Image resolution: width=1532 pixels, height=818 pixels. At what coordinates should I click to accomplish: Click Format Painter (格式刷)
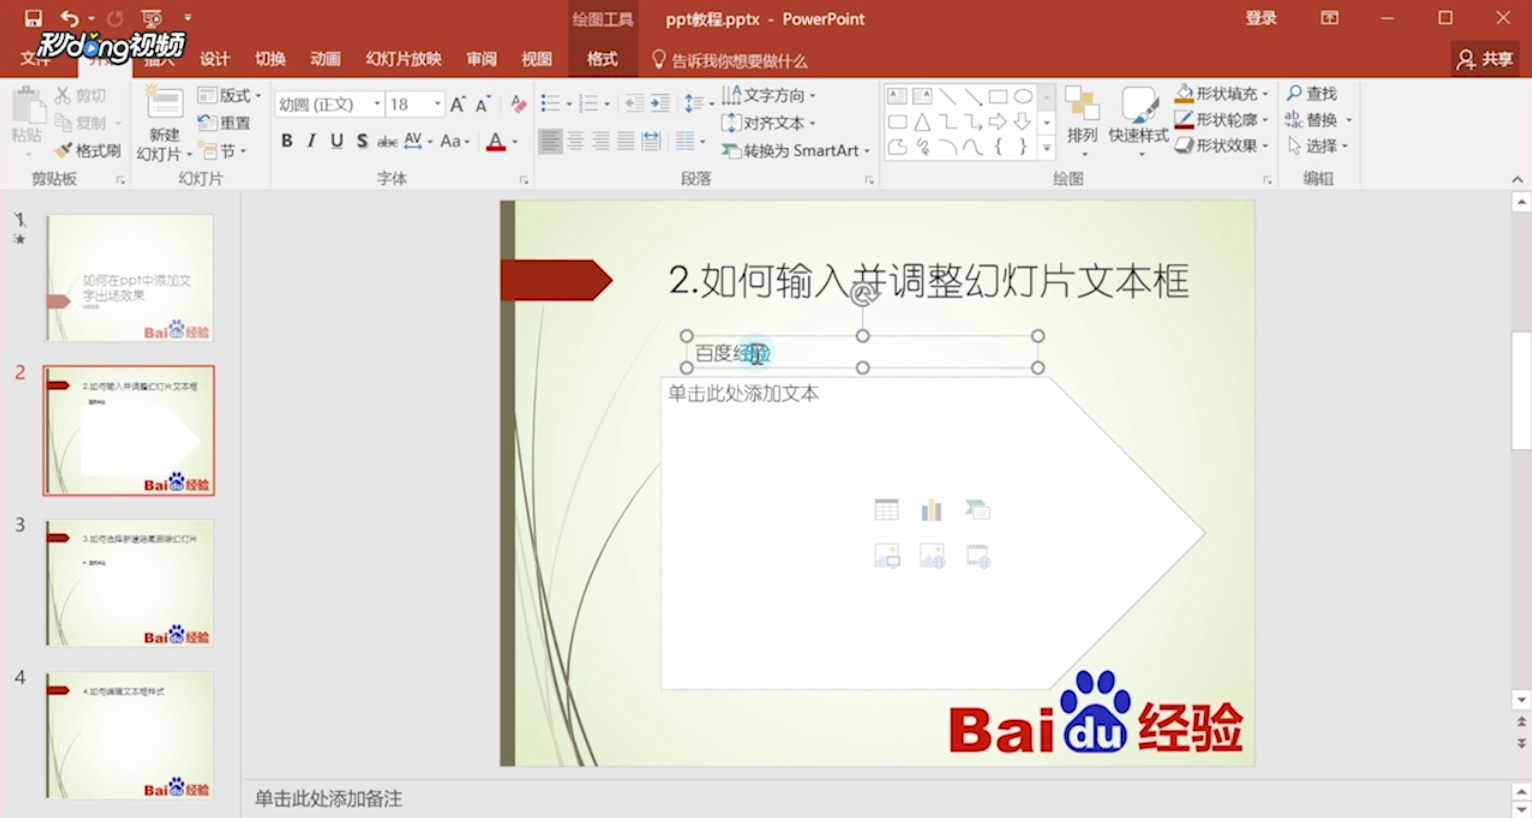[x=88, y=151]
